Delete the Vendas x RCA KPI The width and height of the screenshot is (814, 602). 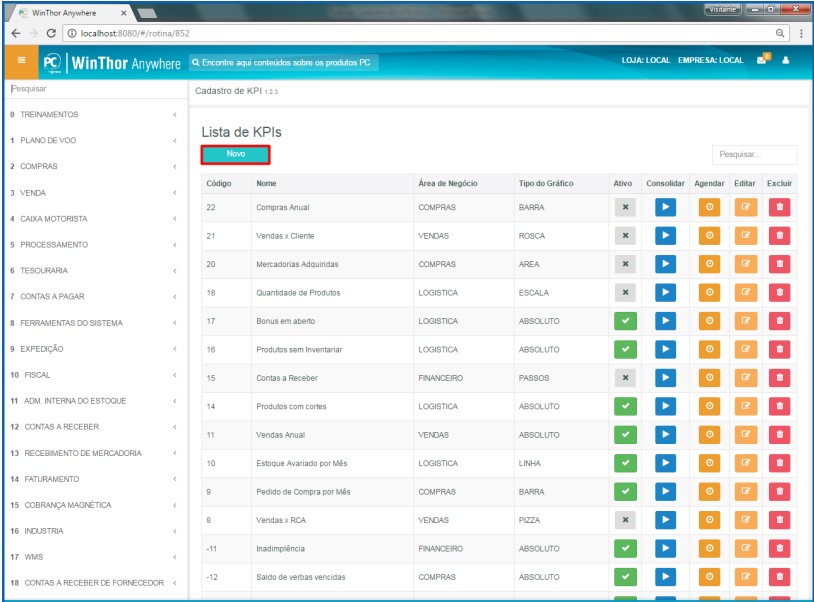click(x=779, y=520)
